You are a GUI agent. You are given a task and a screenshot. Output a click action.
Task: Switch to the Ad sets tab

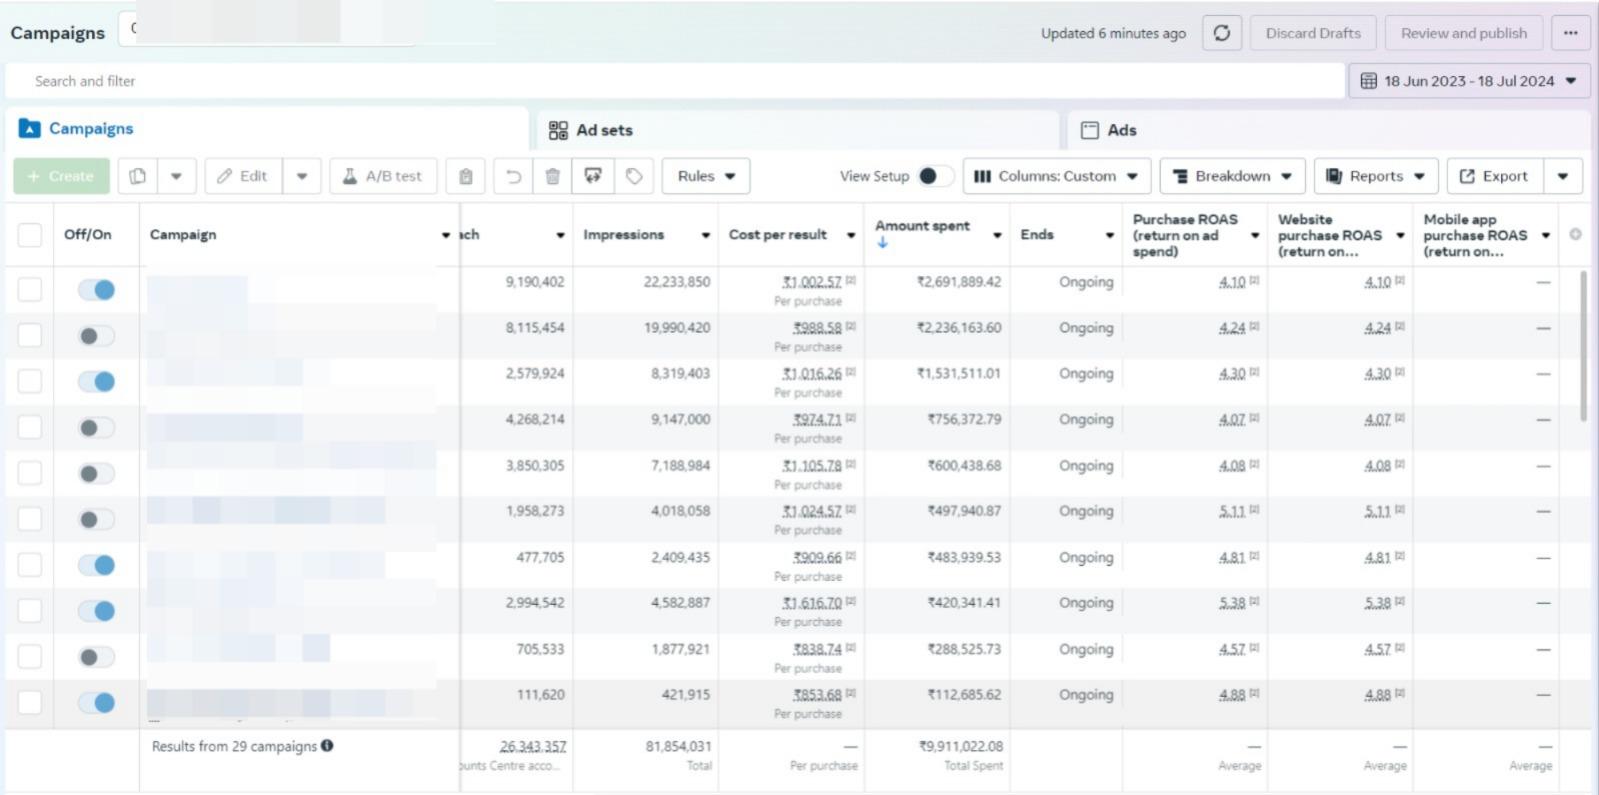pos(798,130)
